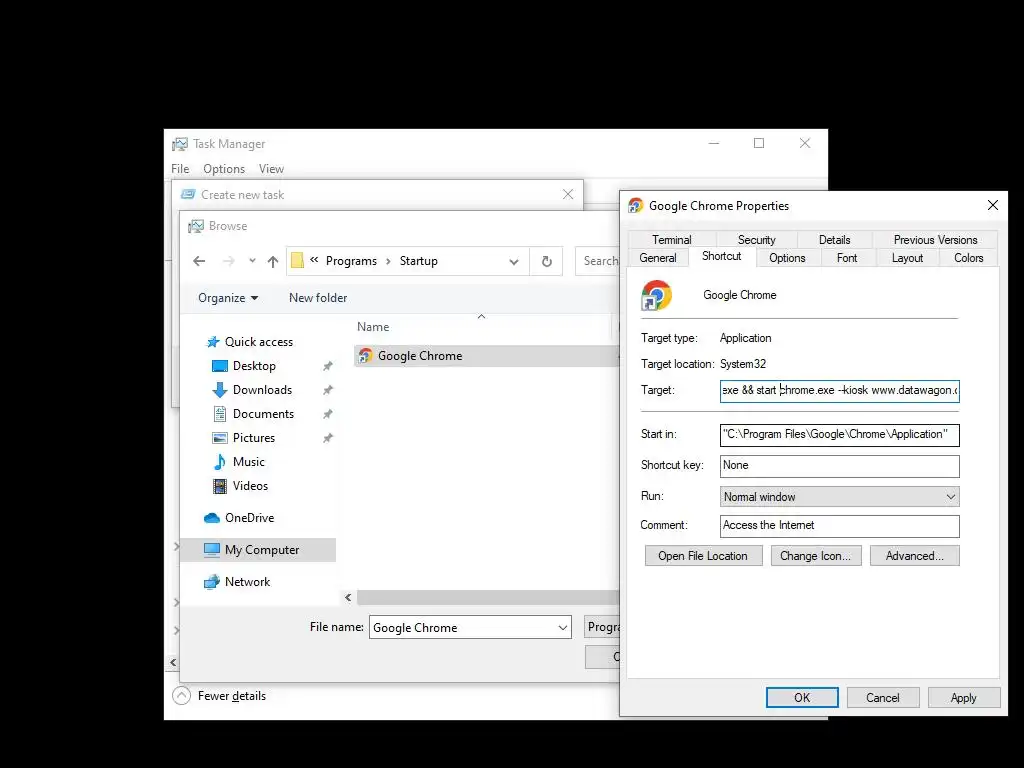The image size is (1024, 768).
Task: Click the pin icon next to Downloads
Action: pos(328,390)
